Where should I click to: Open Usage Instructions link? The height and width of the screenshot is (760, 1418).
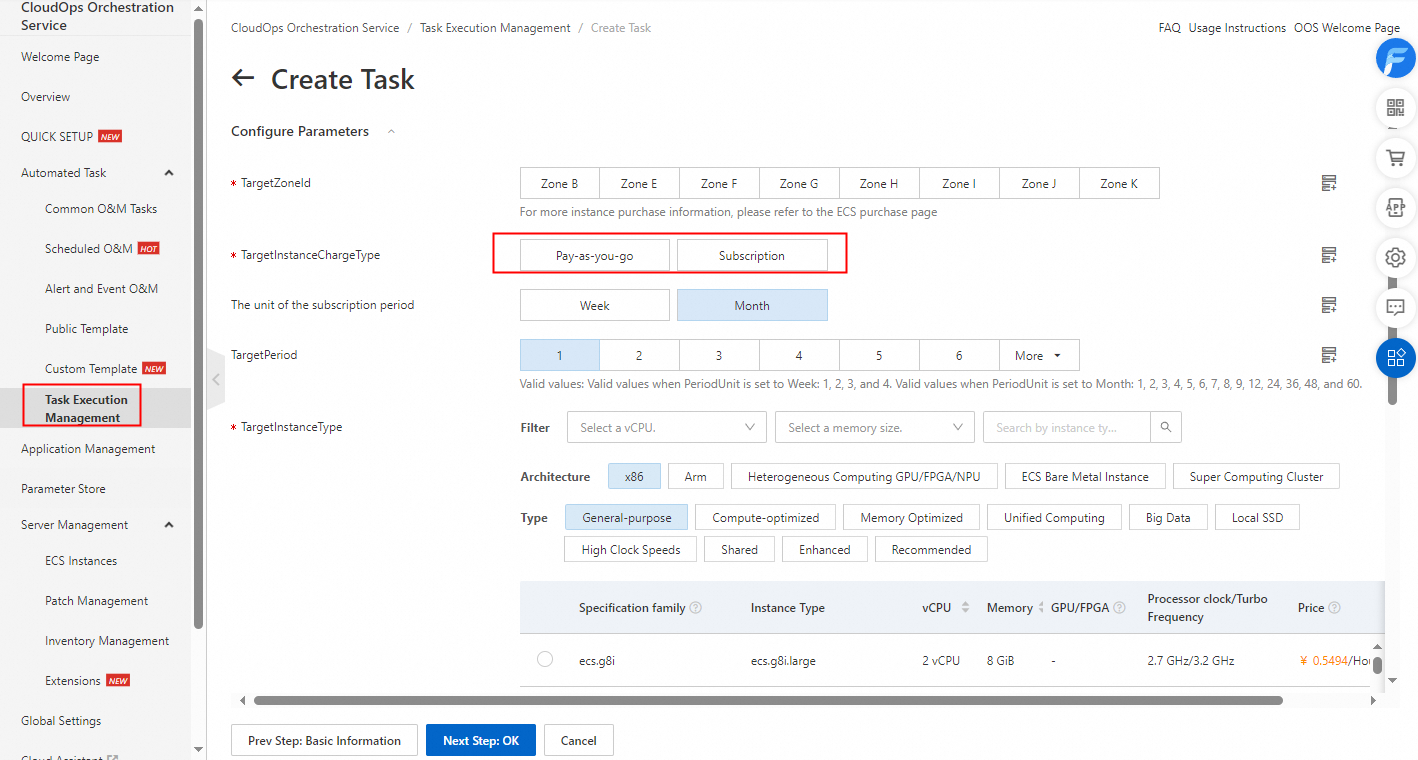(x=1237, y=28)
